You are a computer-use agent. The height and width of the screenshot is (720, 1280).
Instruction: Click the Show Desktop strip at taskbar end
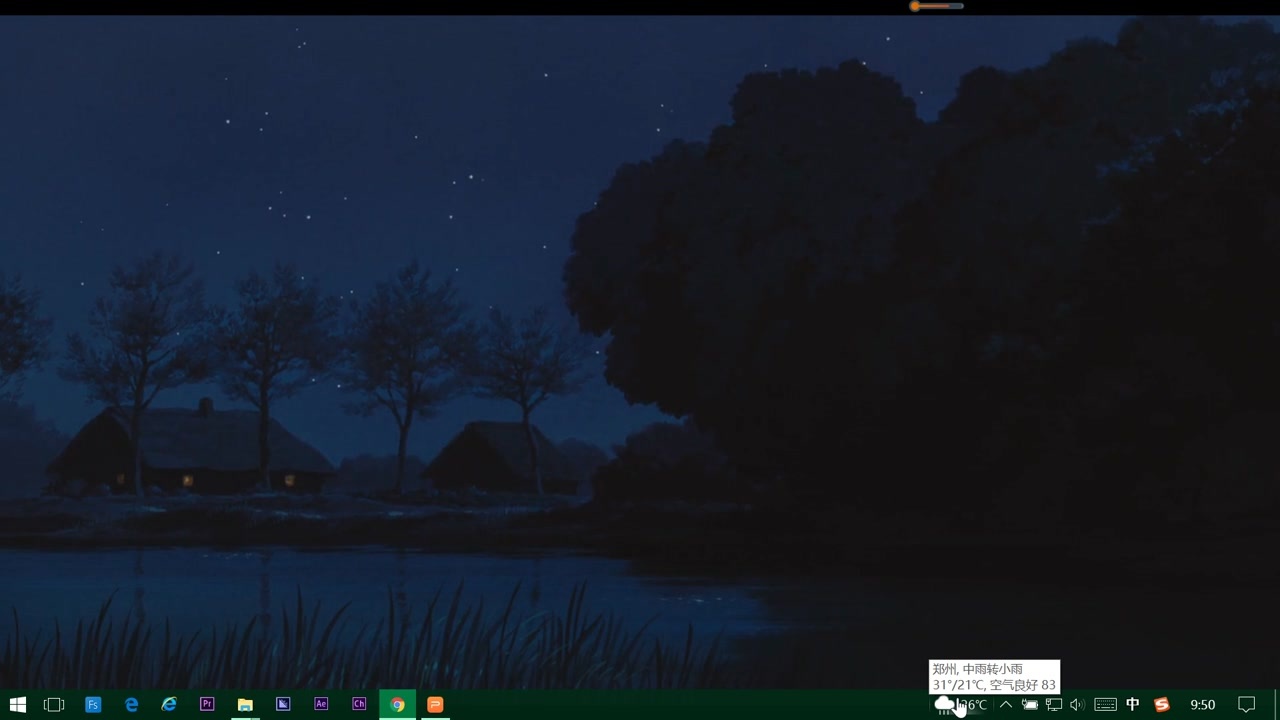[1277, 704]
